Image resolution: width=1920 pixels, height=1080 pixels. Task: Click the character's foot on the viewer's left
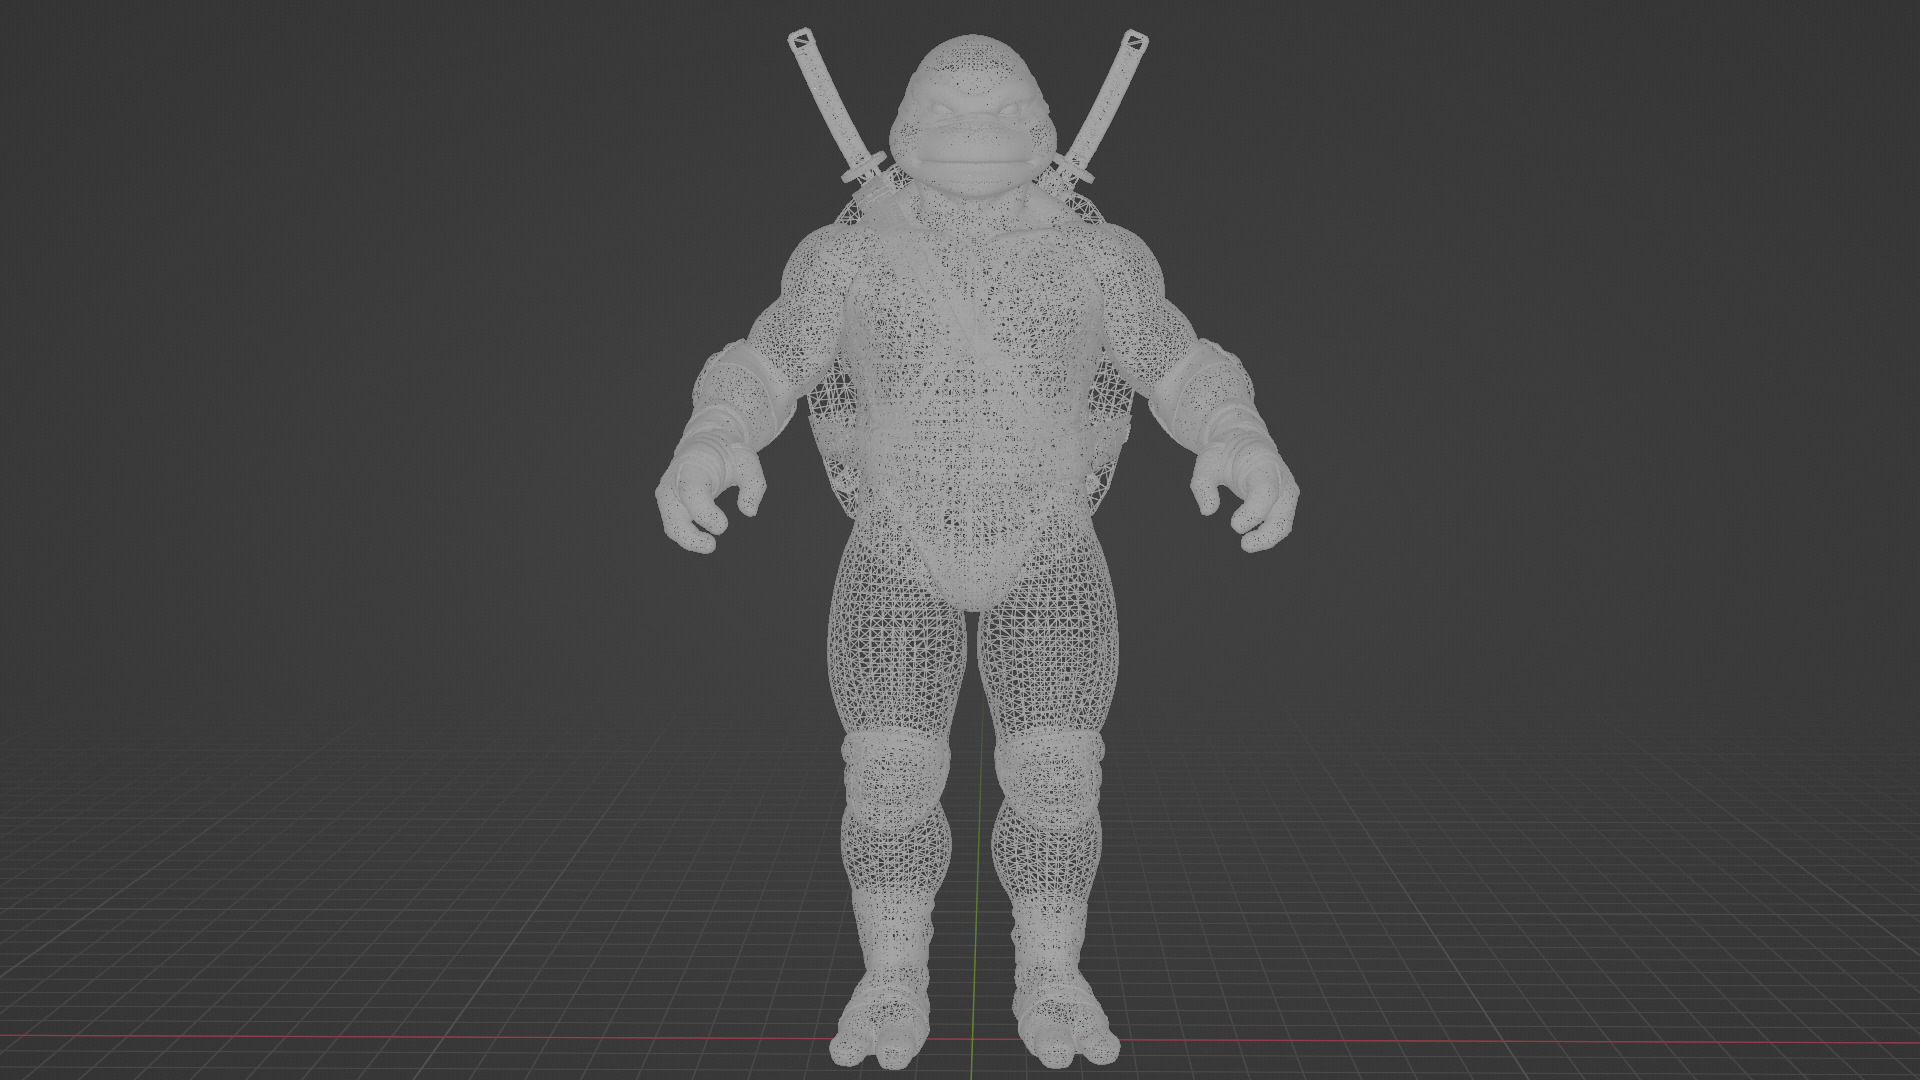882,1020
